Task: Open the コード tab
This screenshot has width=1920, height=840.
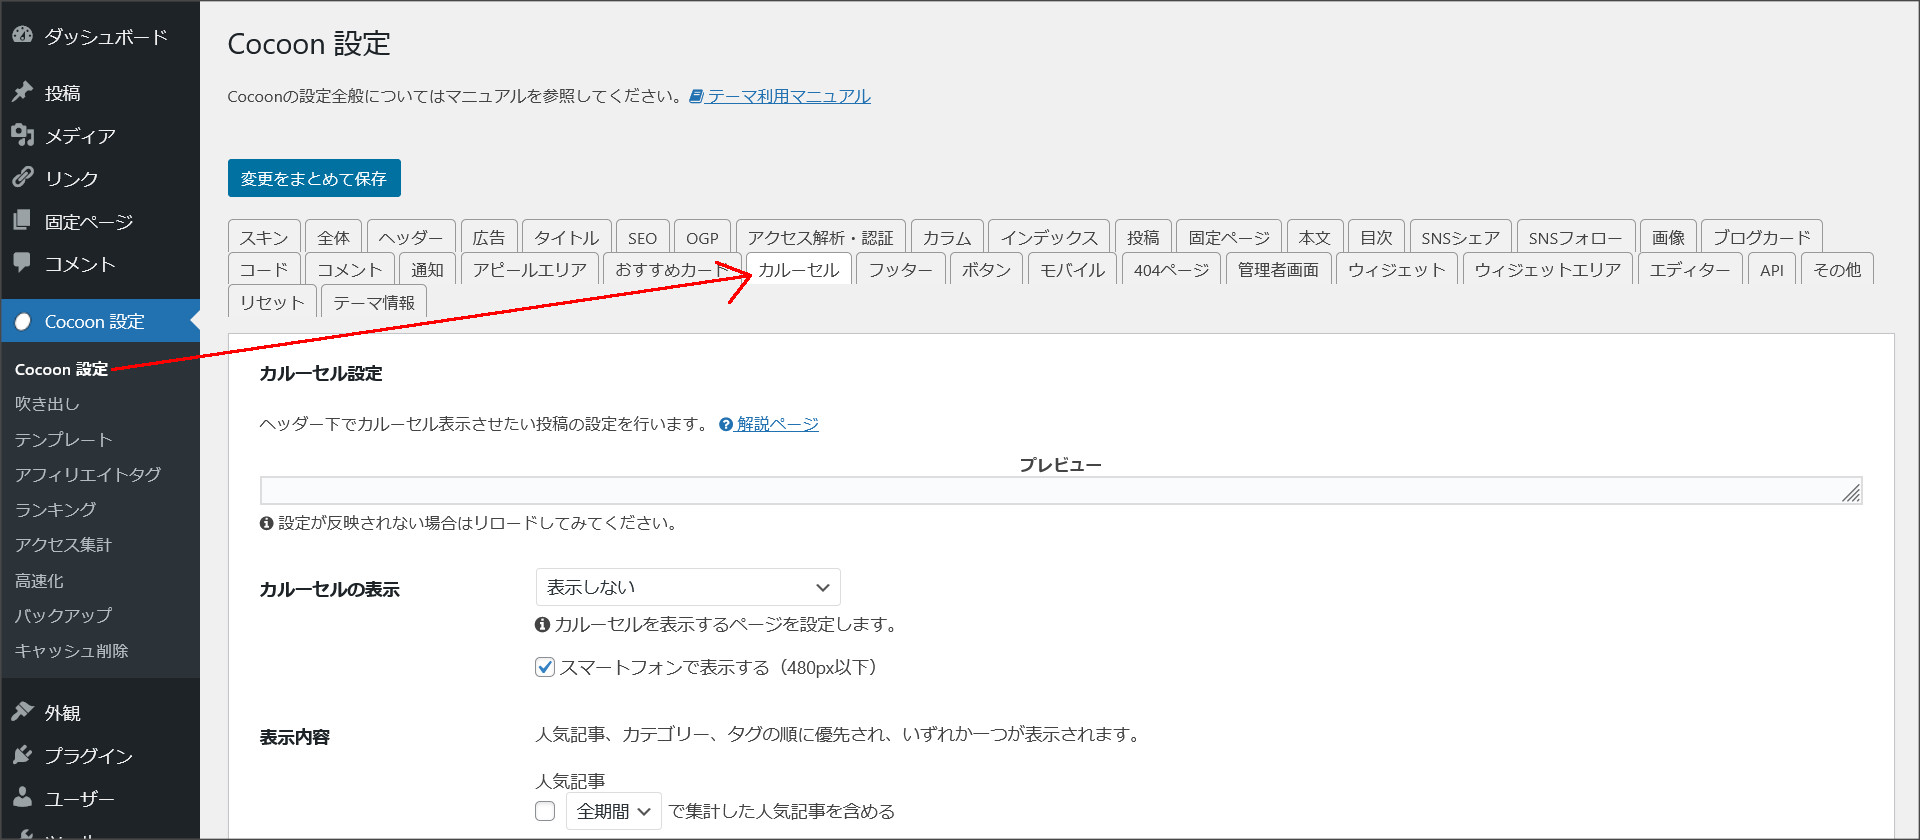Action: tap(264, 269)
